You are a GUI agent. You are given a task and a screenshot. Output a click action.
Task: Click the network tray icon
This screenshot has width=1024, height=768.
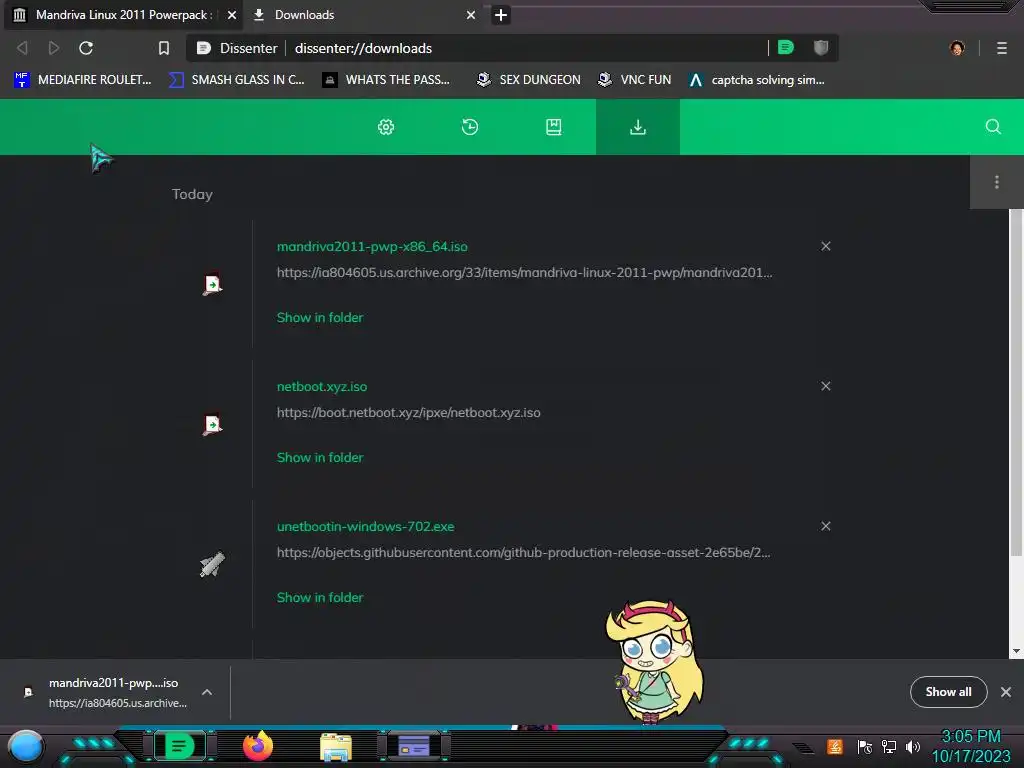coord(889,746)
